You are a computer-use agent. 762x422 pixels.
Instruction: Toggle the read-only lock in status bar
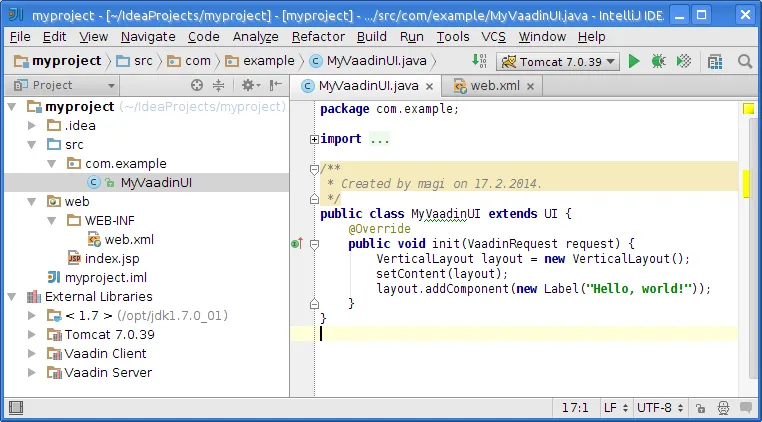(700, 408)
